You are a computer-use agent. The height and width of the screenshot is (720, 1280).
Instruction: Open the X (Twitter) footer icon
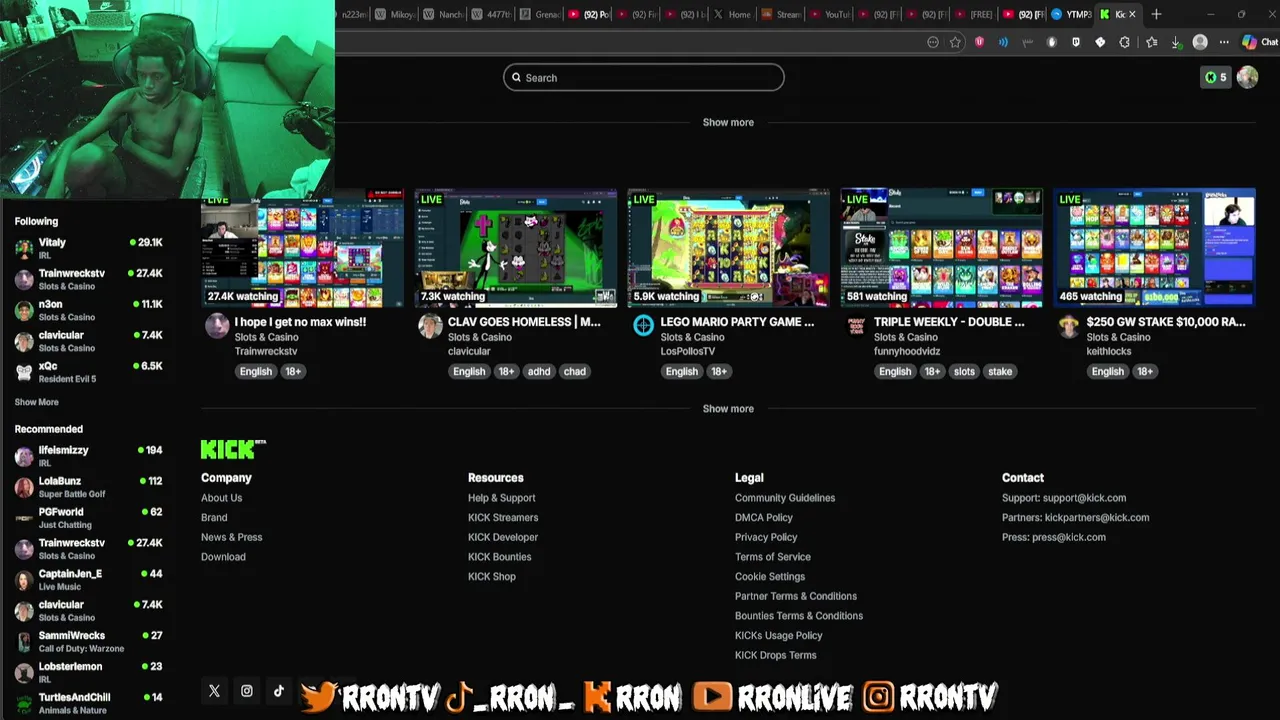point(214,691)
